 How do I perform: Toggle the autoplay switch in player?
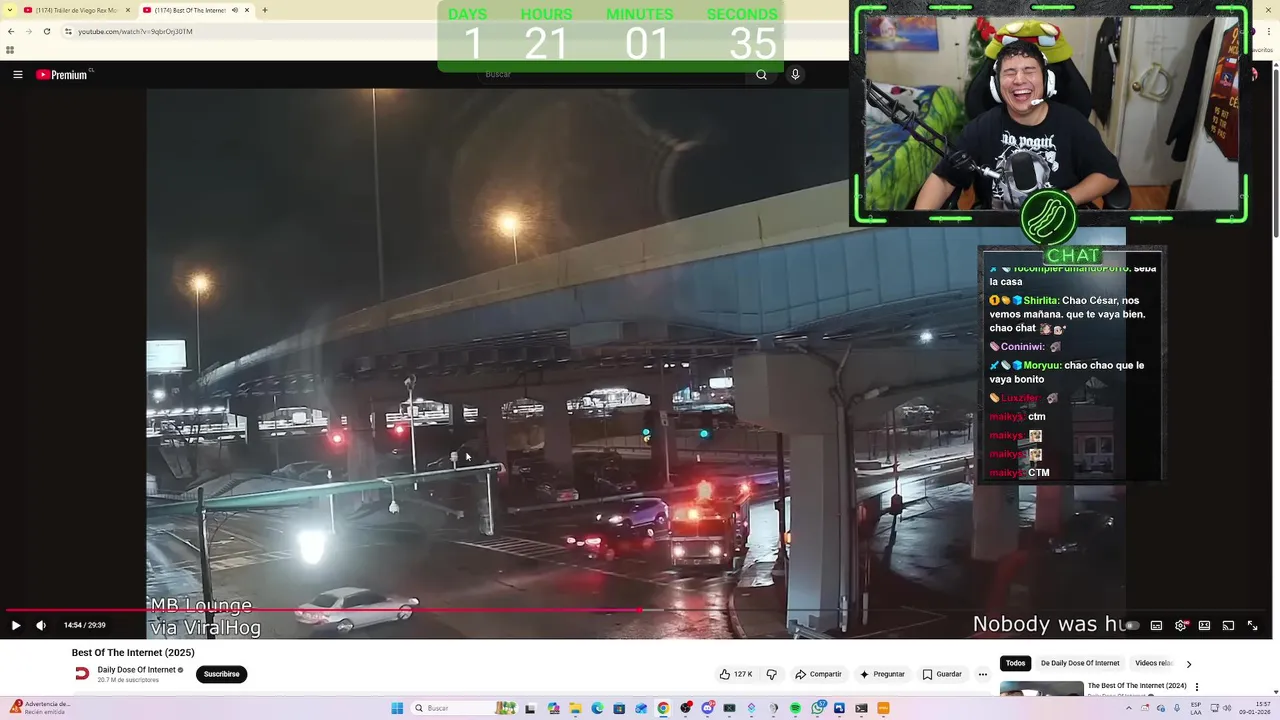(1131, 625)
